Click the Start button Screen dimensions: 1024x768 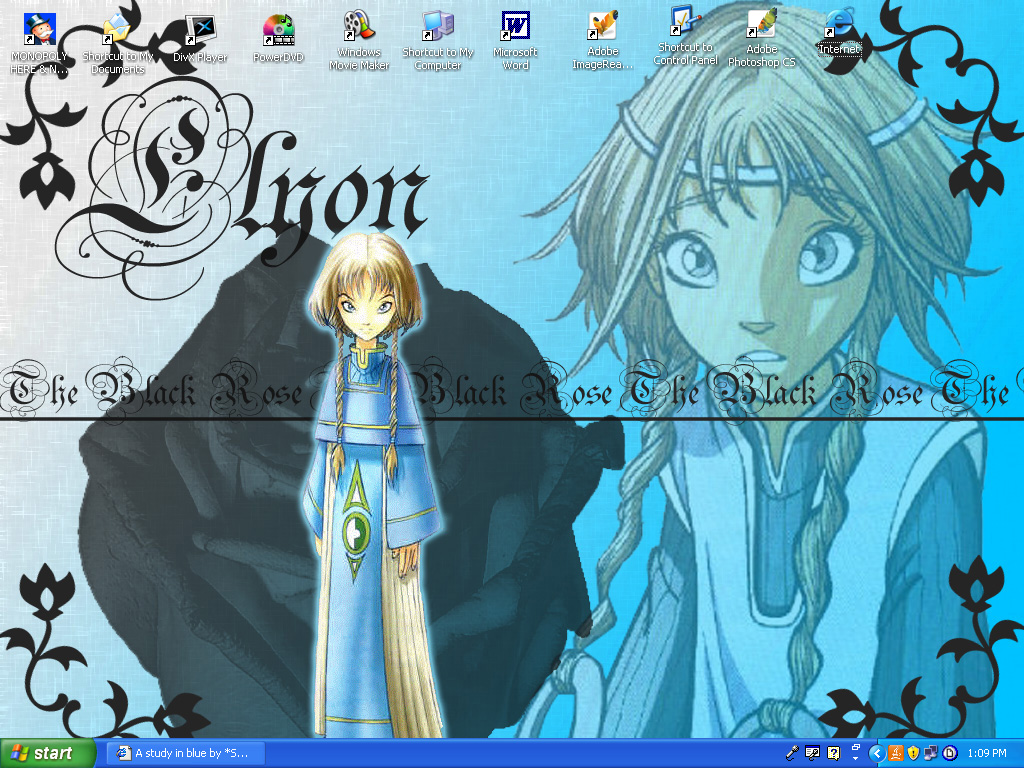47,753
